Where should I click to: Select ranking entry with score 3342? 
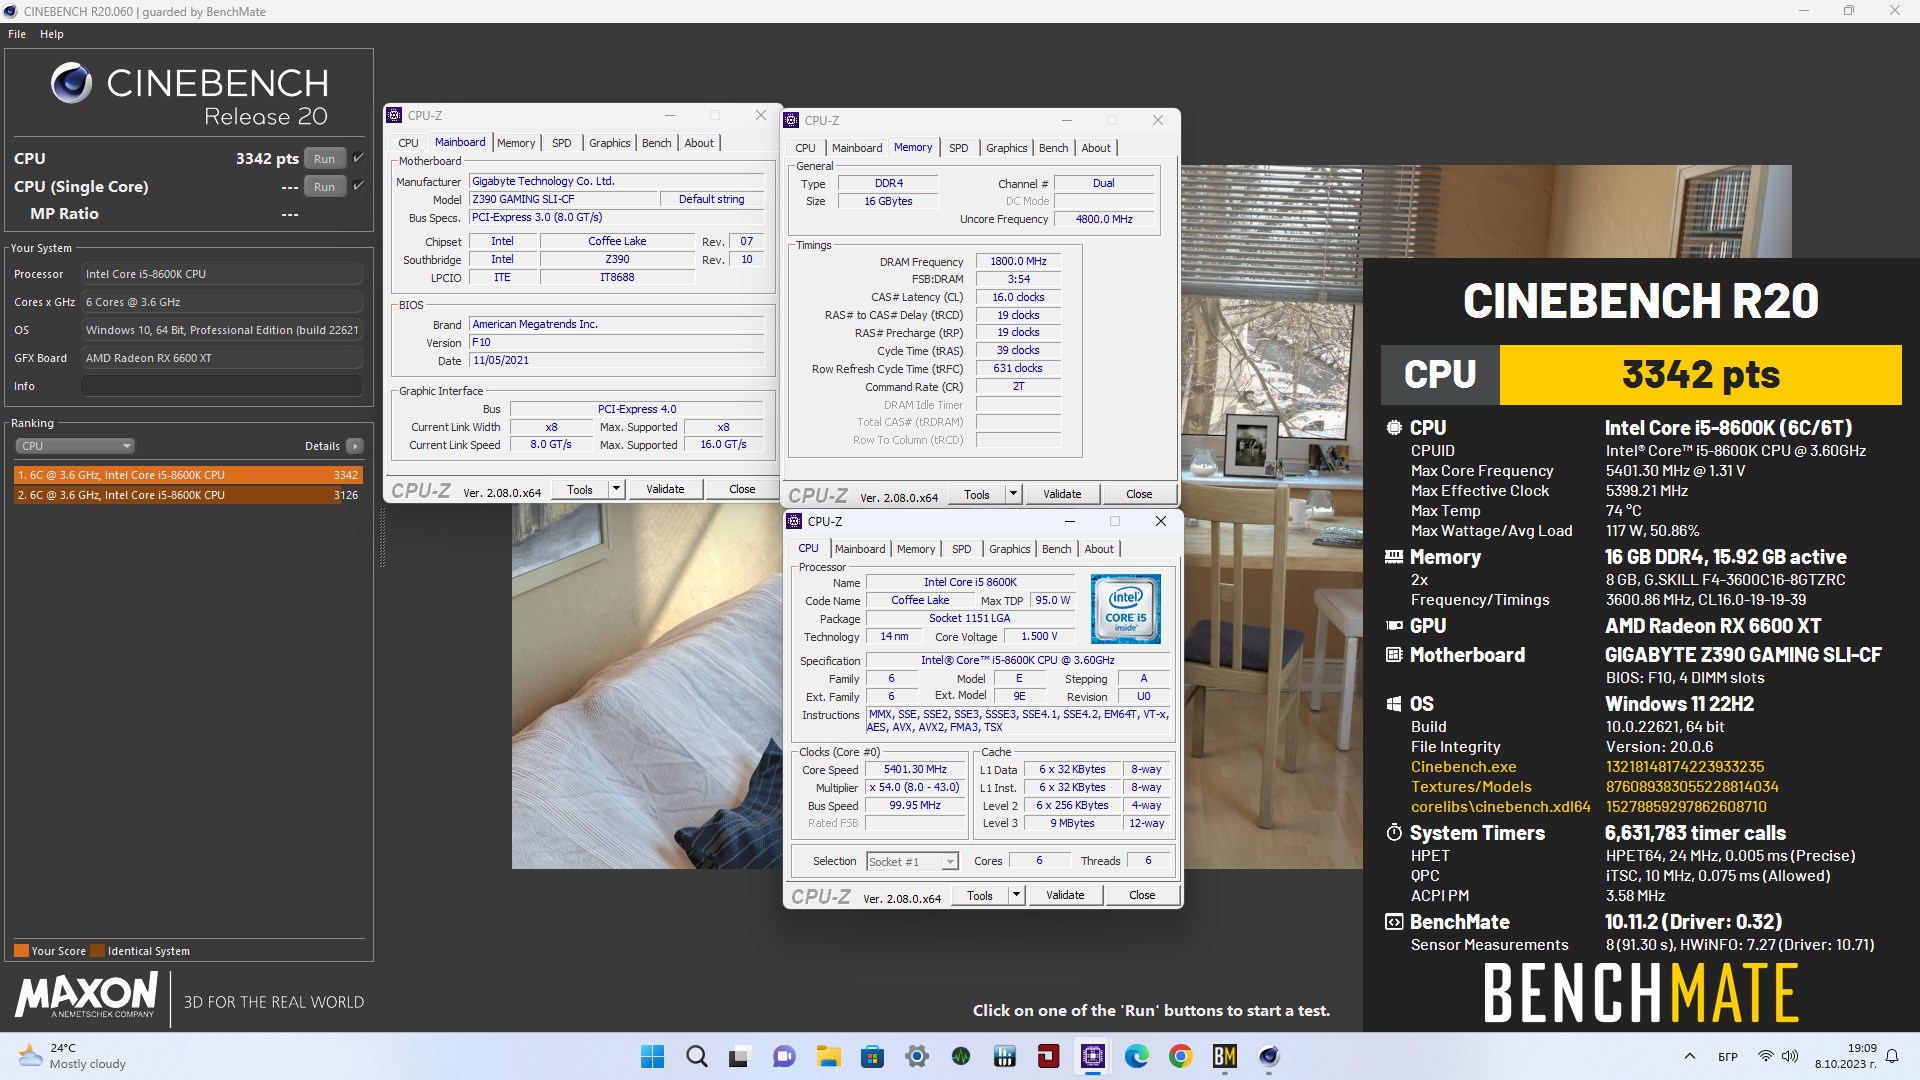[188, 475]
